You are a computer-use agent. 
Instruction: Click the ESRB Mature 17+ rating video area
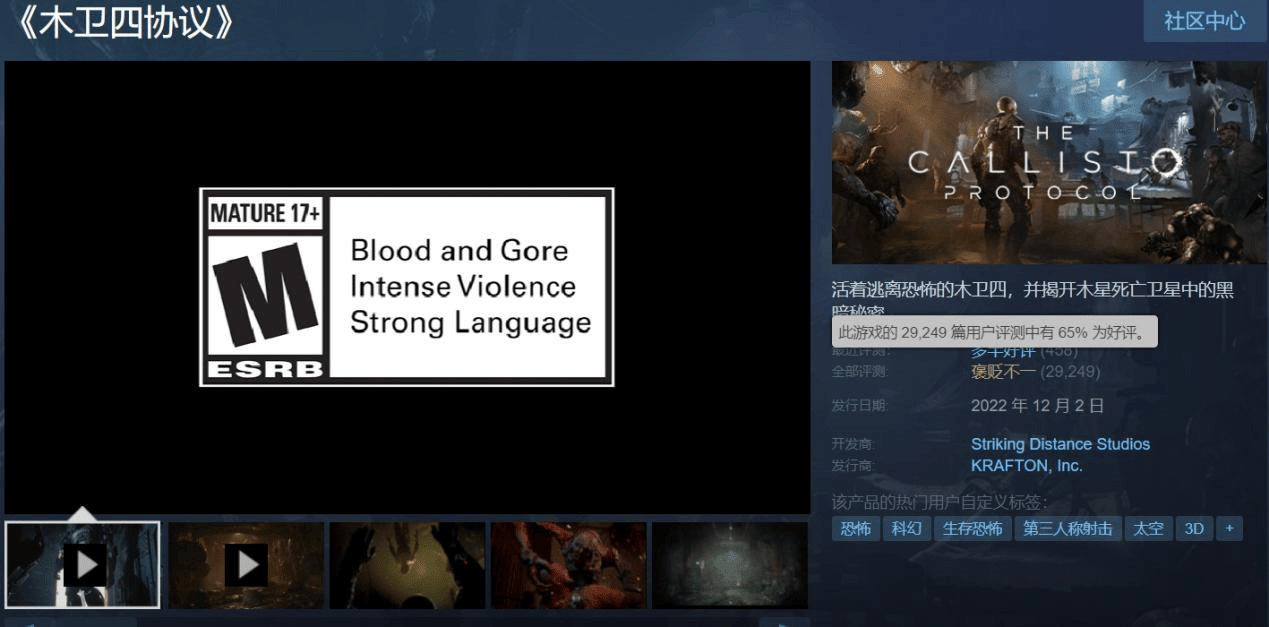click(407, 287)
